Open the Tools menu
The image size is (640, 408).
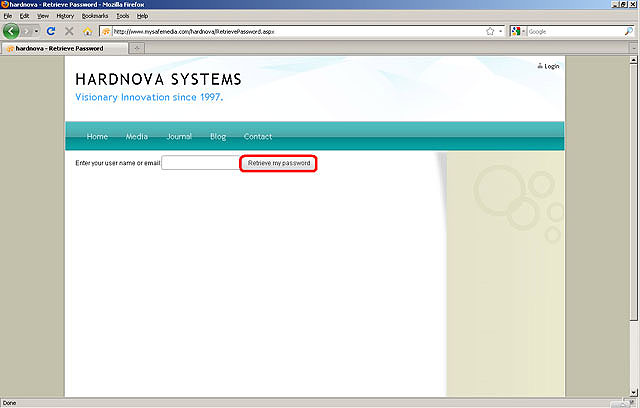pos(122,17)
